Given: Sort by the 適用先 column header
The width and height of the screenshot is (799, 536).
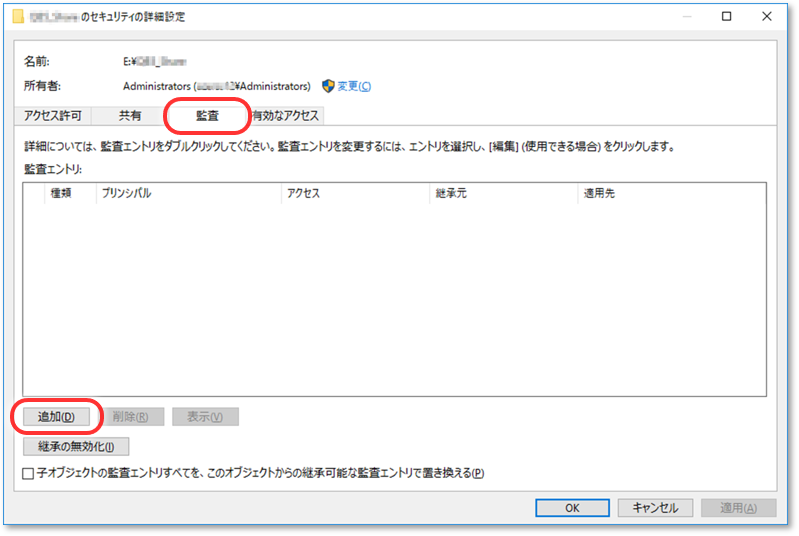Looking at the screenshot, I should point(672,193).
